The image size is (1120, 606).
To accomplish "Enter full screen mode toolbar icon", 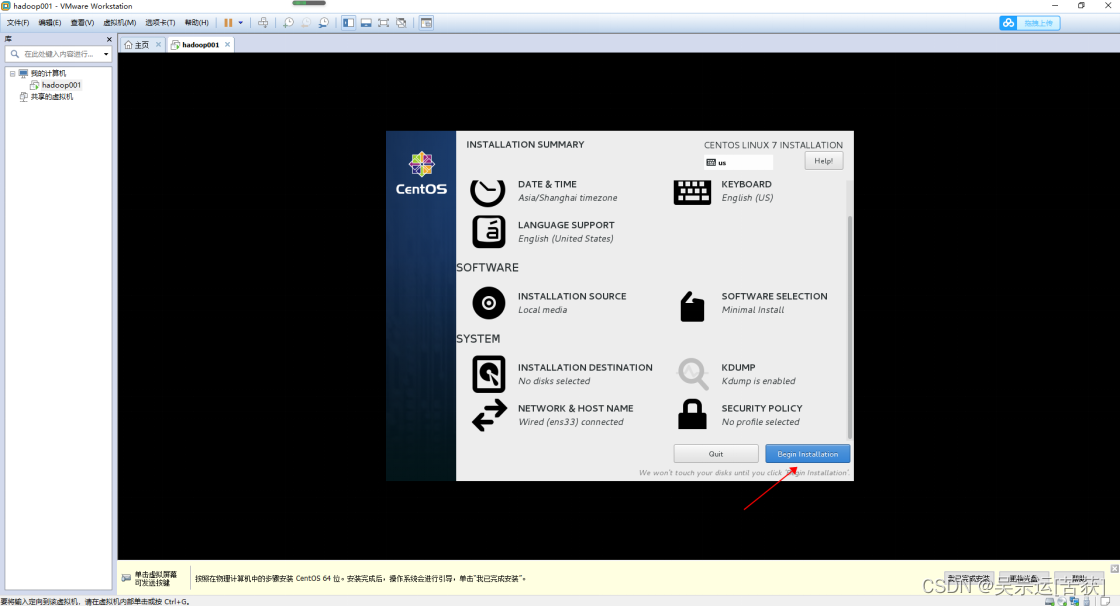I will tap(384, 23).
